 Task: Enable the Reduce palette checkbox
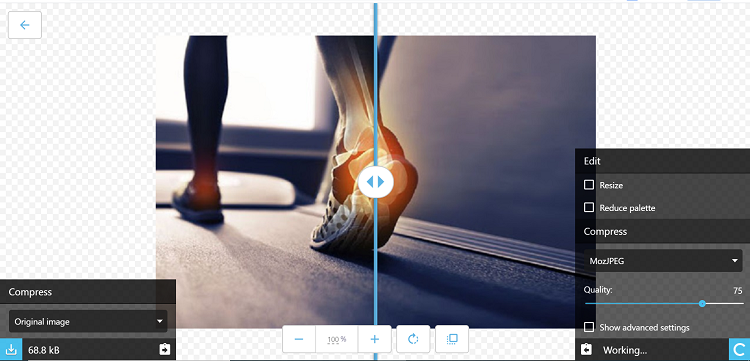pos(589,208)
